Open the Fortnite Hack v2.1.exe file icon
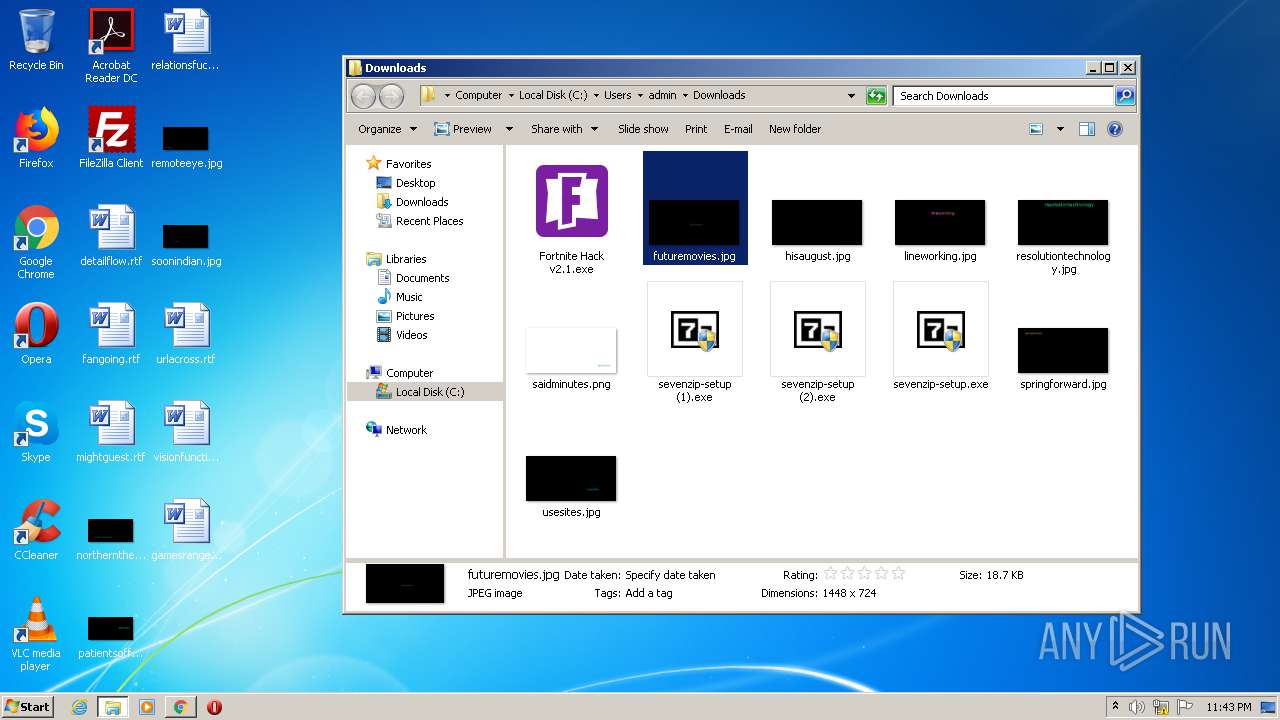 click(x=571, y=201)
